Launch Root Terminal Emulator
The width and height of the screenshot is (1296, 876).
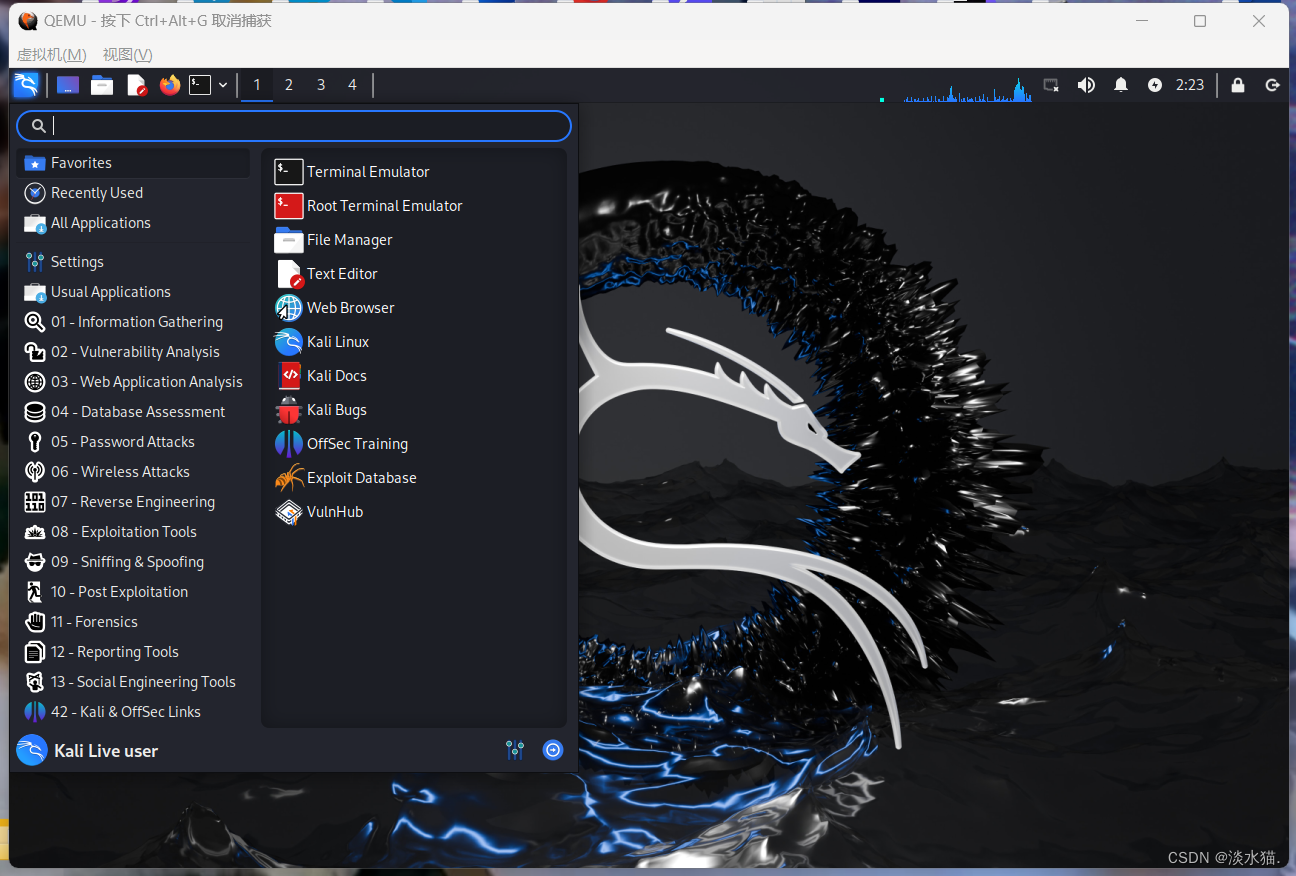pyautogui.click(x=414, y=206)
